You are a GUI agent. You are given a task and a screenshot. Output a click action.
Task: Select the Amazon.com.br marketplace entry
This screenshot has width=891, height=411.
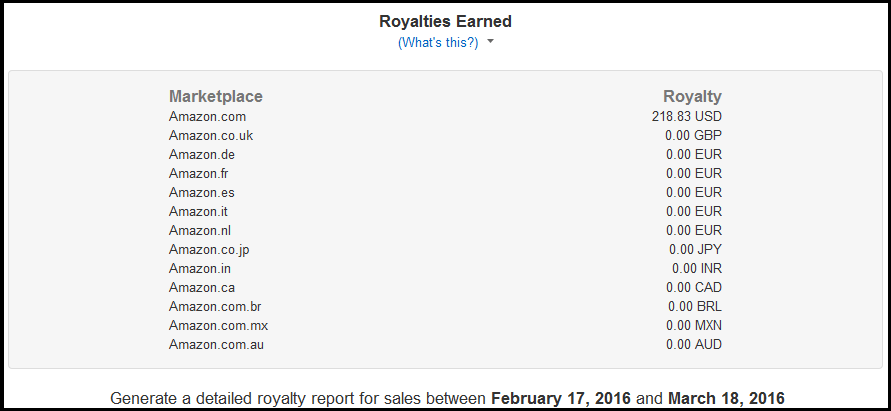[215, 306]
